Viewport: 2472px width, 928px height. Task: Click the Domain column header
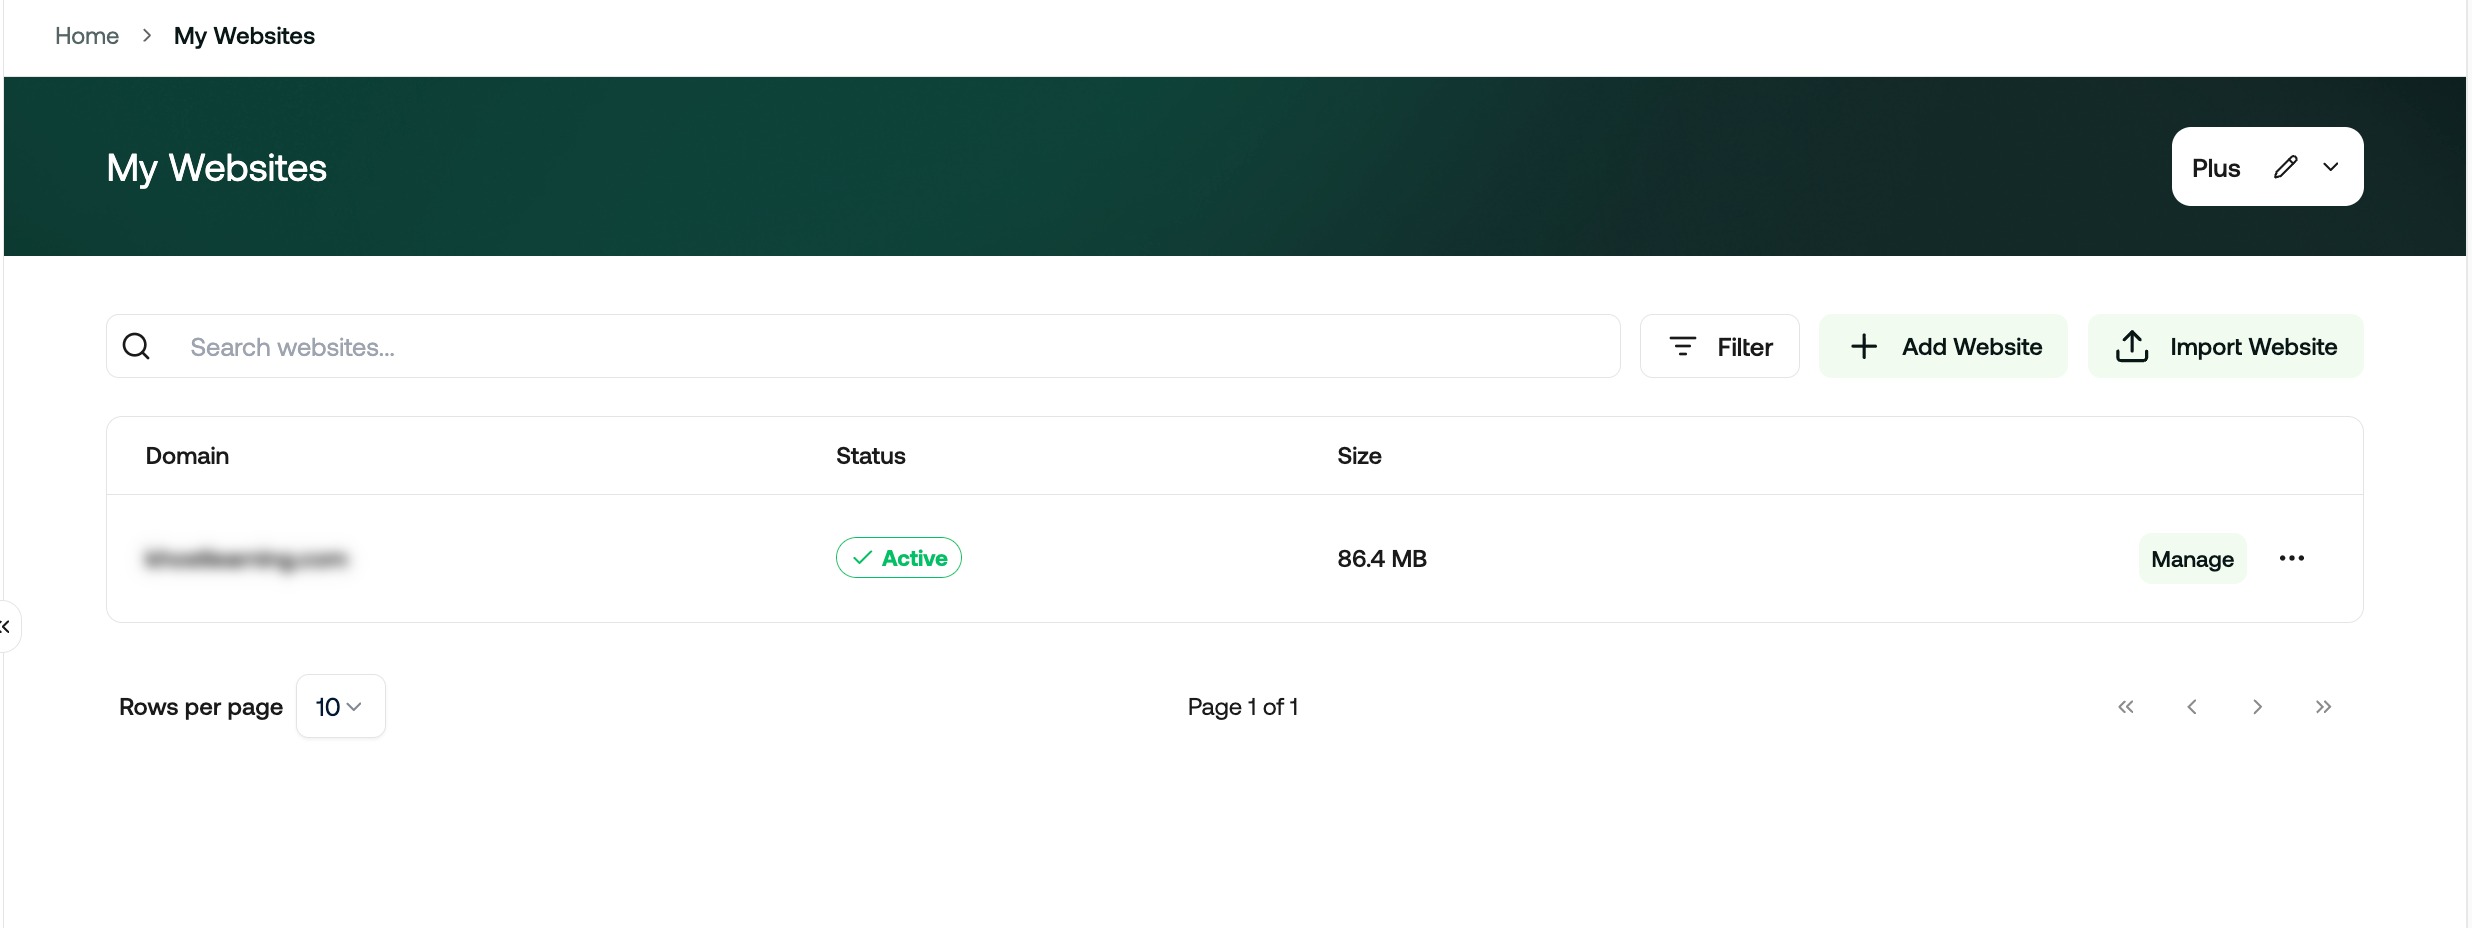pyautogui.click(x=187, y=456)
